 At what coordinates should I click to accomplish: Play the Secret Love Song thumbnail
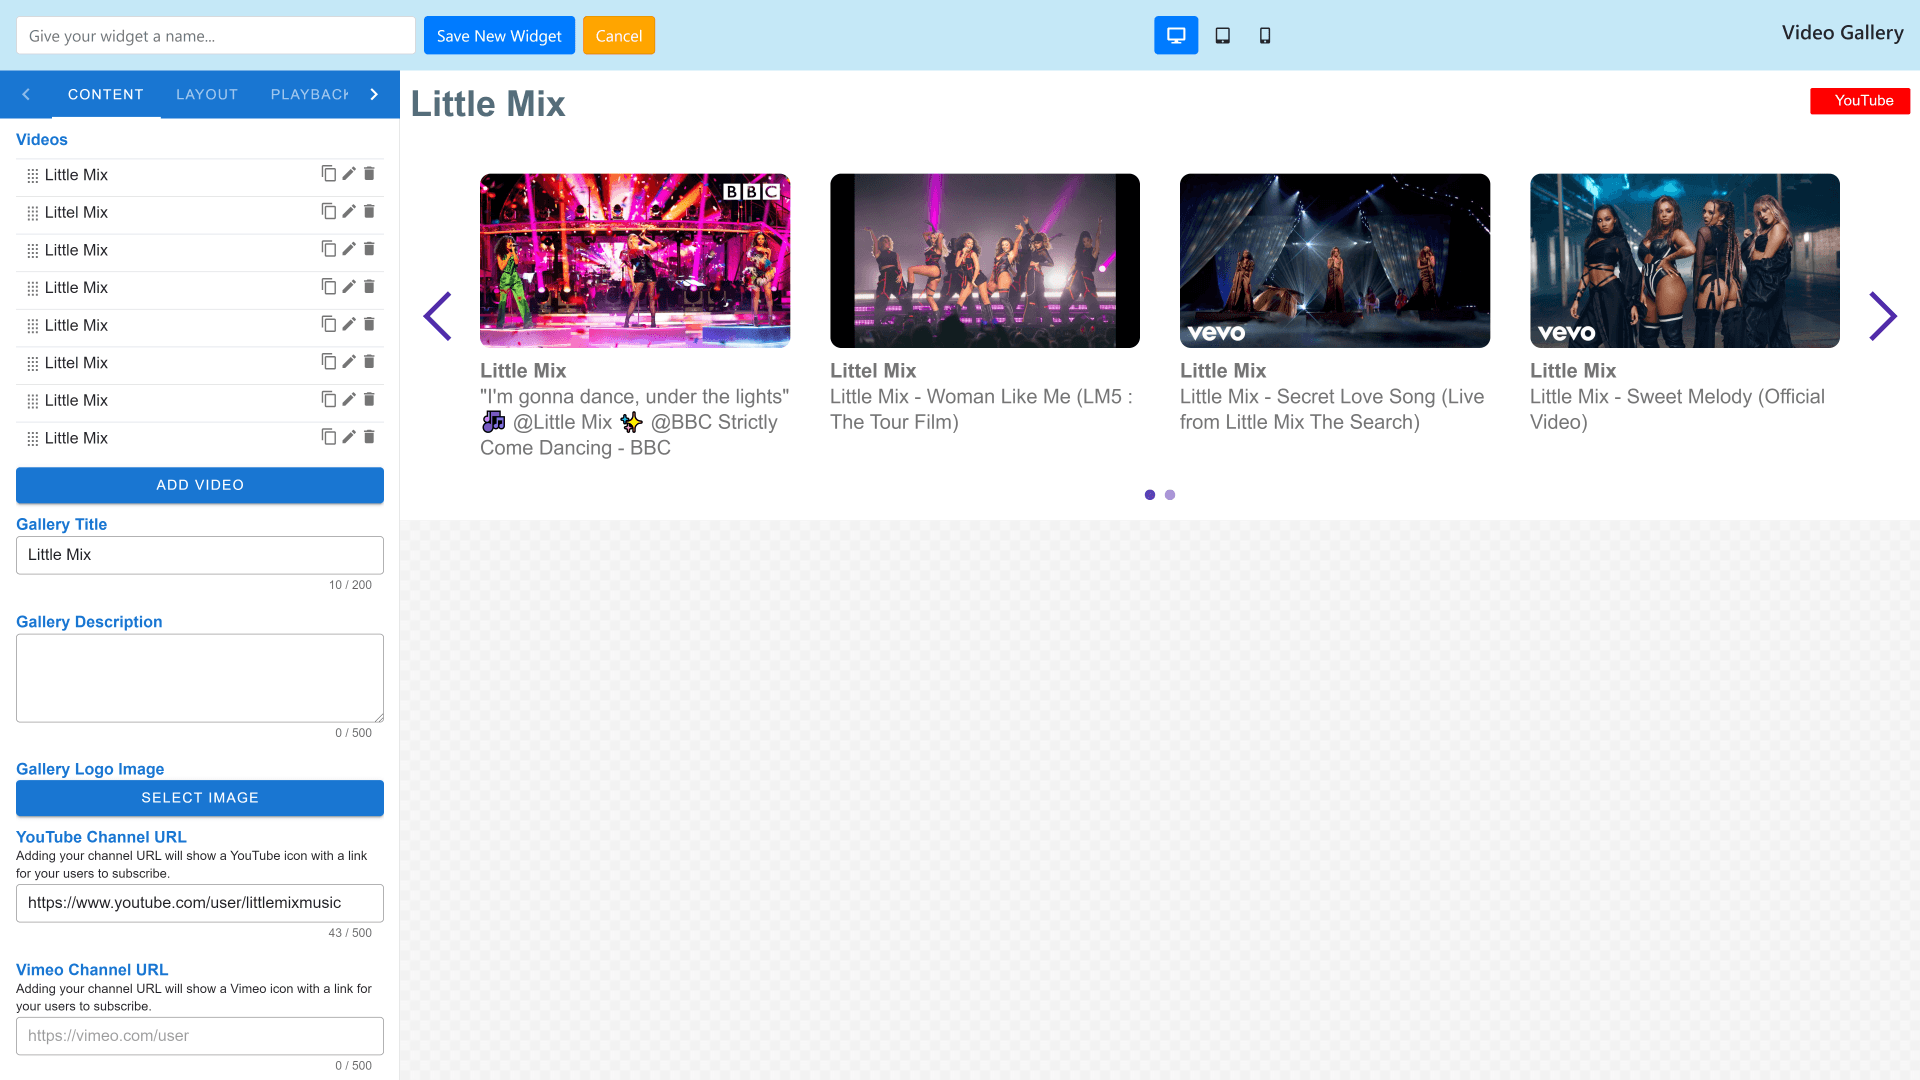point(1335,261)
